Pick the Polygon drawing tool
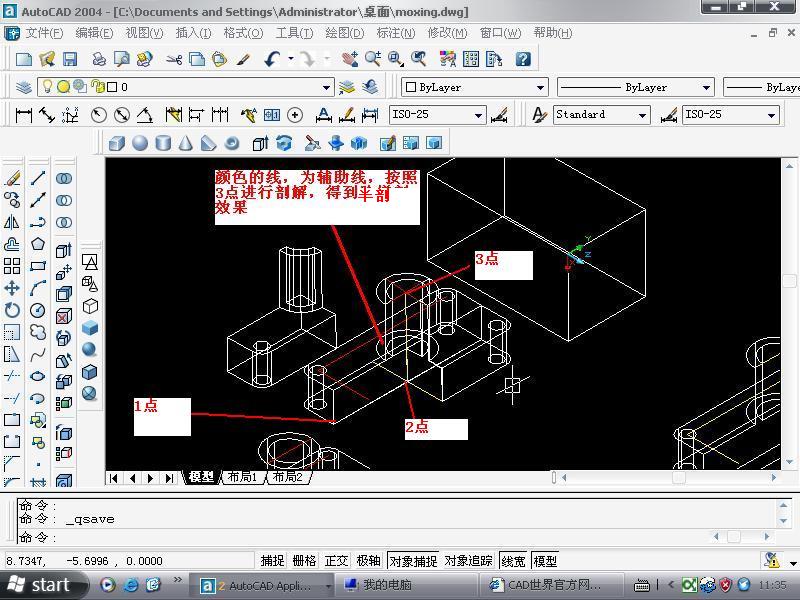This screenshot has height=600, width=800. click(x=38, y=244)
